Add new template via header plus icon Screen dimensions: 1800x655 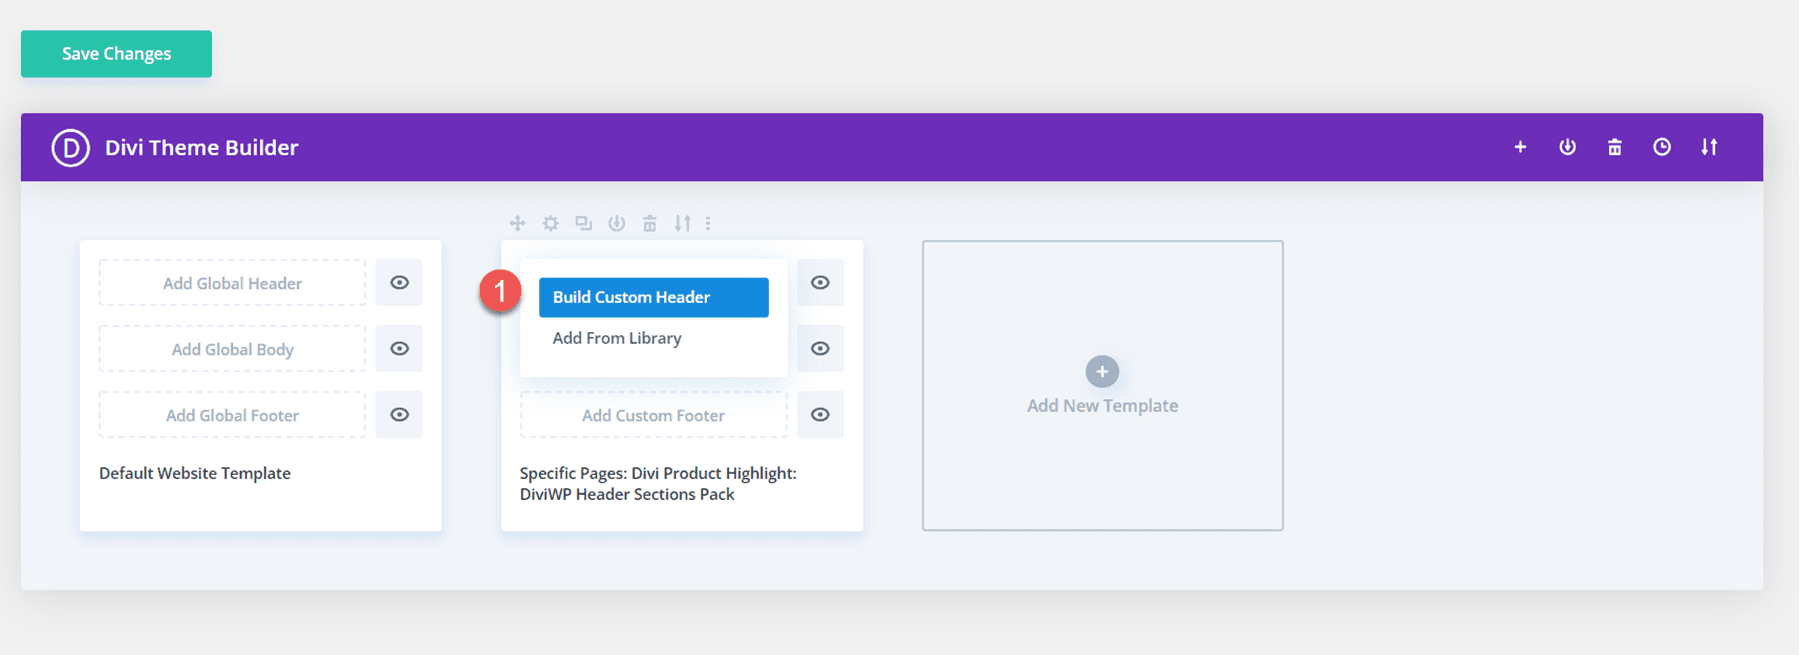tap(1520, 147)
